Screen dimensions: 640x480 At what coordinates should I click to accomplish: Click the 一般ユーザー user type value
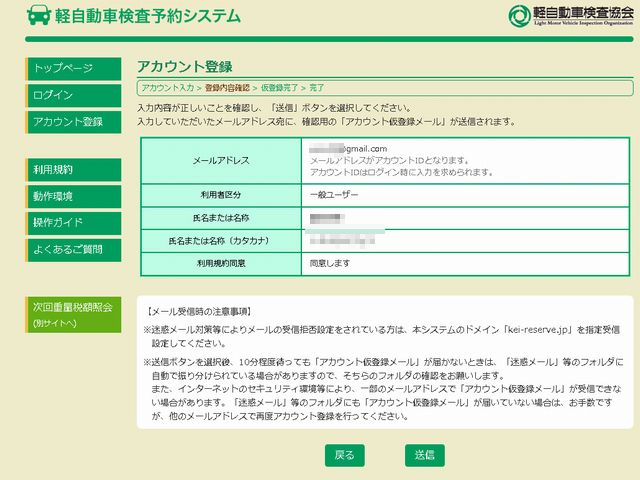point(334,195)
